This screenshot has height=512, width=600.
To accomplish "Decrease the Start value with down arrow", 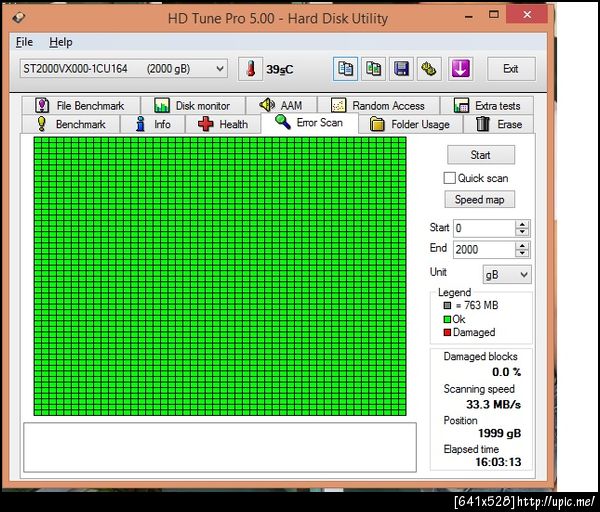I will 522,232.
